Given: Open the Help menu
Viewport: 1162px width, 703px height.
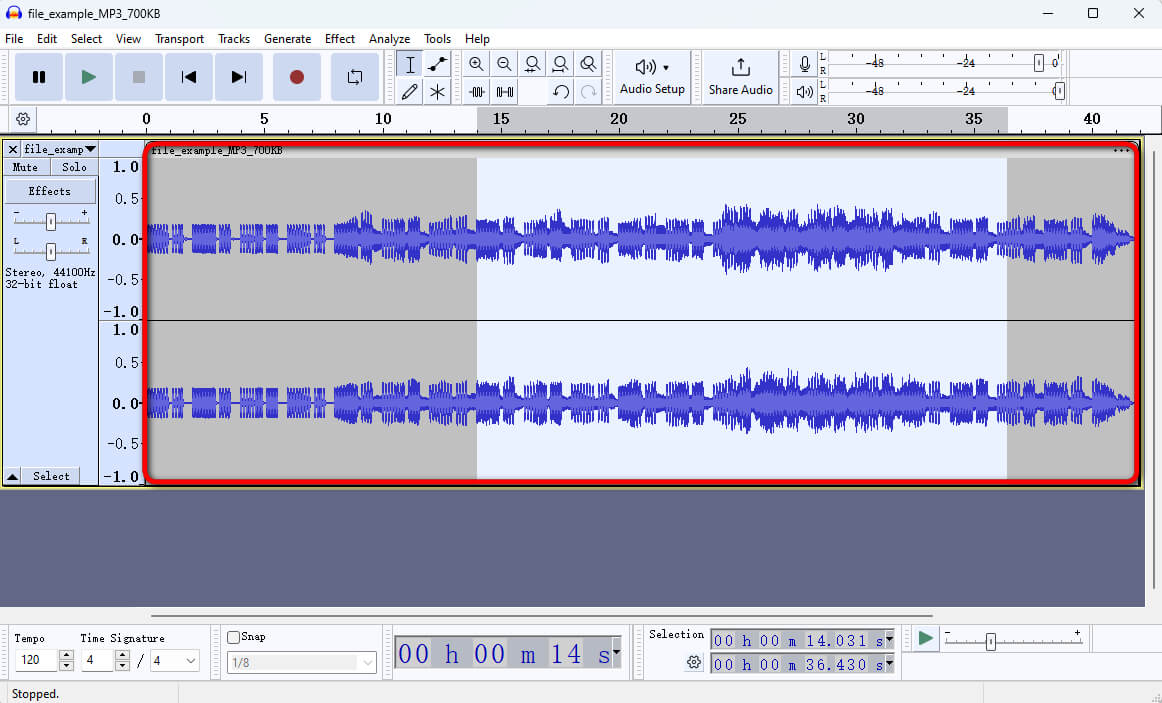Looking at the screenshot, I should click(x=477, y=39).
